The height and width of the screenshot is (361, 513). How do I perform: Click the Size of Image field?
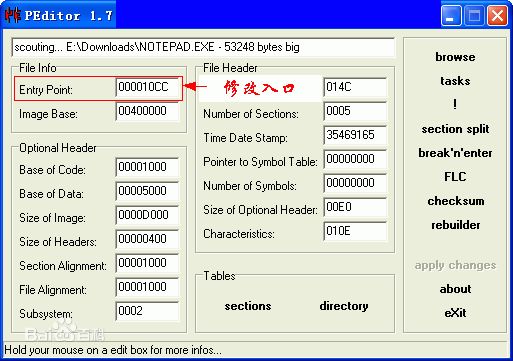pyautogui.click(x=147, y=215)
